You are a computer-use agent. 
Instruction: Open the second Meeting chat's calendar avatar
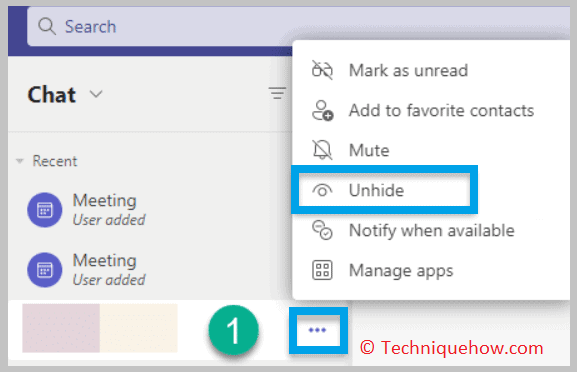click(x=45, y=270)
